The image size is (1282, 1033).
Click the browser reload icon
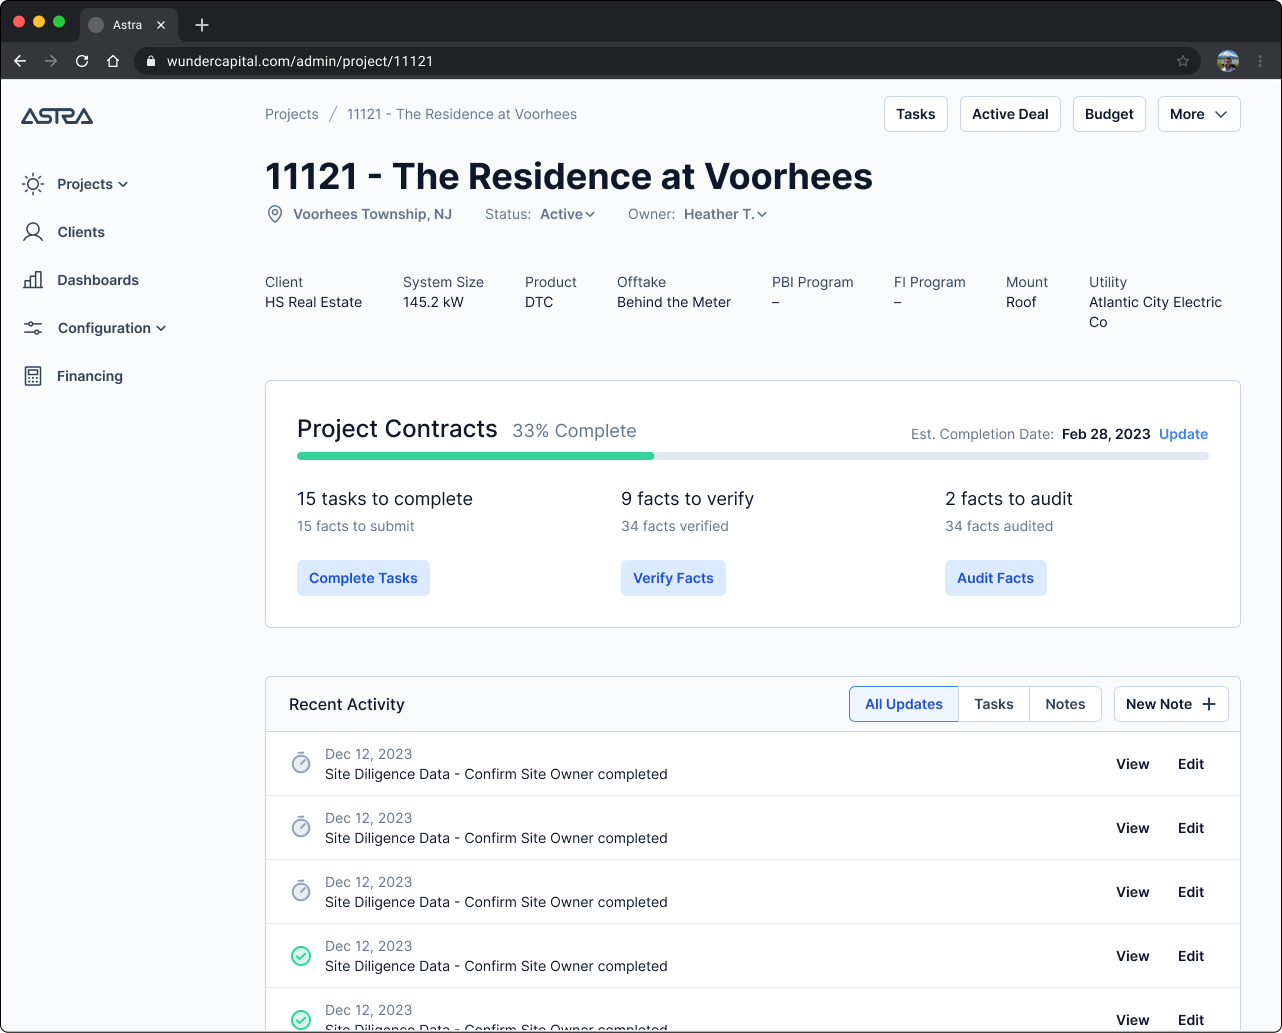pyautogui.click(x=82, y=61)
